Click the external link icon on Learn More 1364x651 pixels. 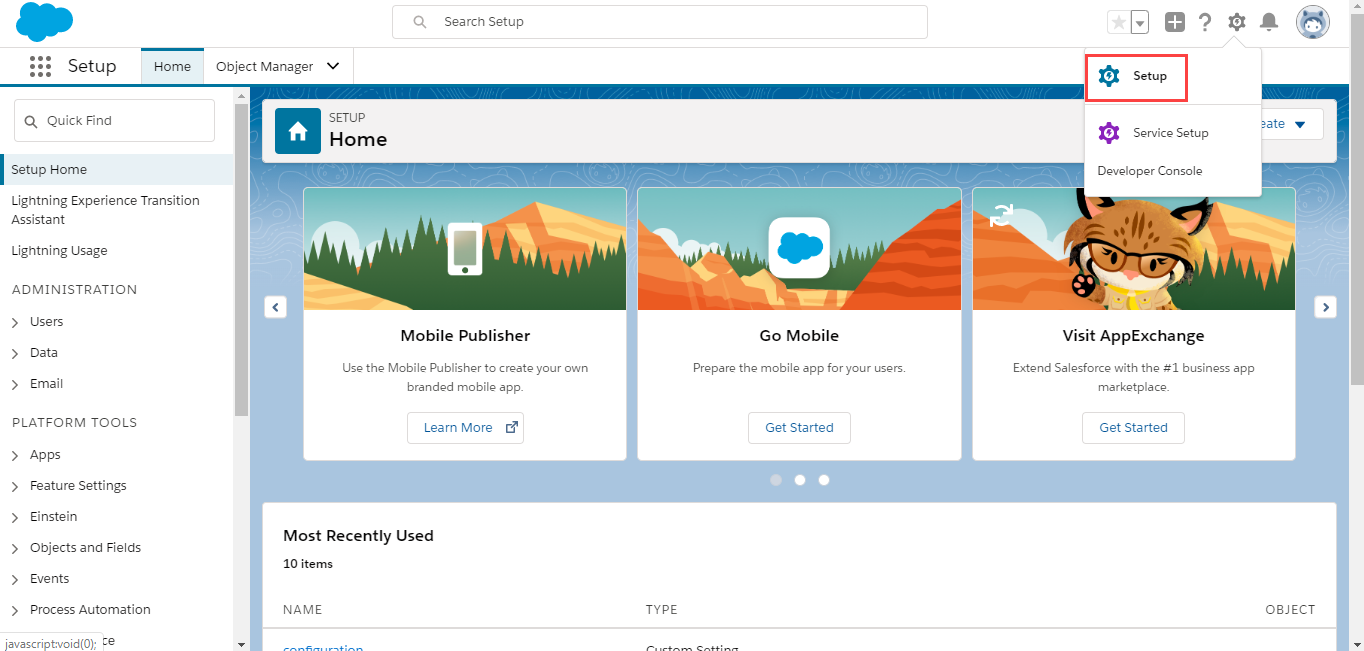[512, 427]
